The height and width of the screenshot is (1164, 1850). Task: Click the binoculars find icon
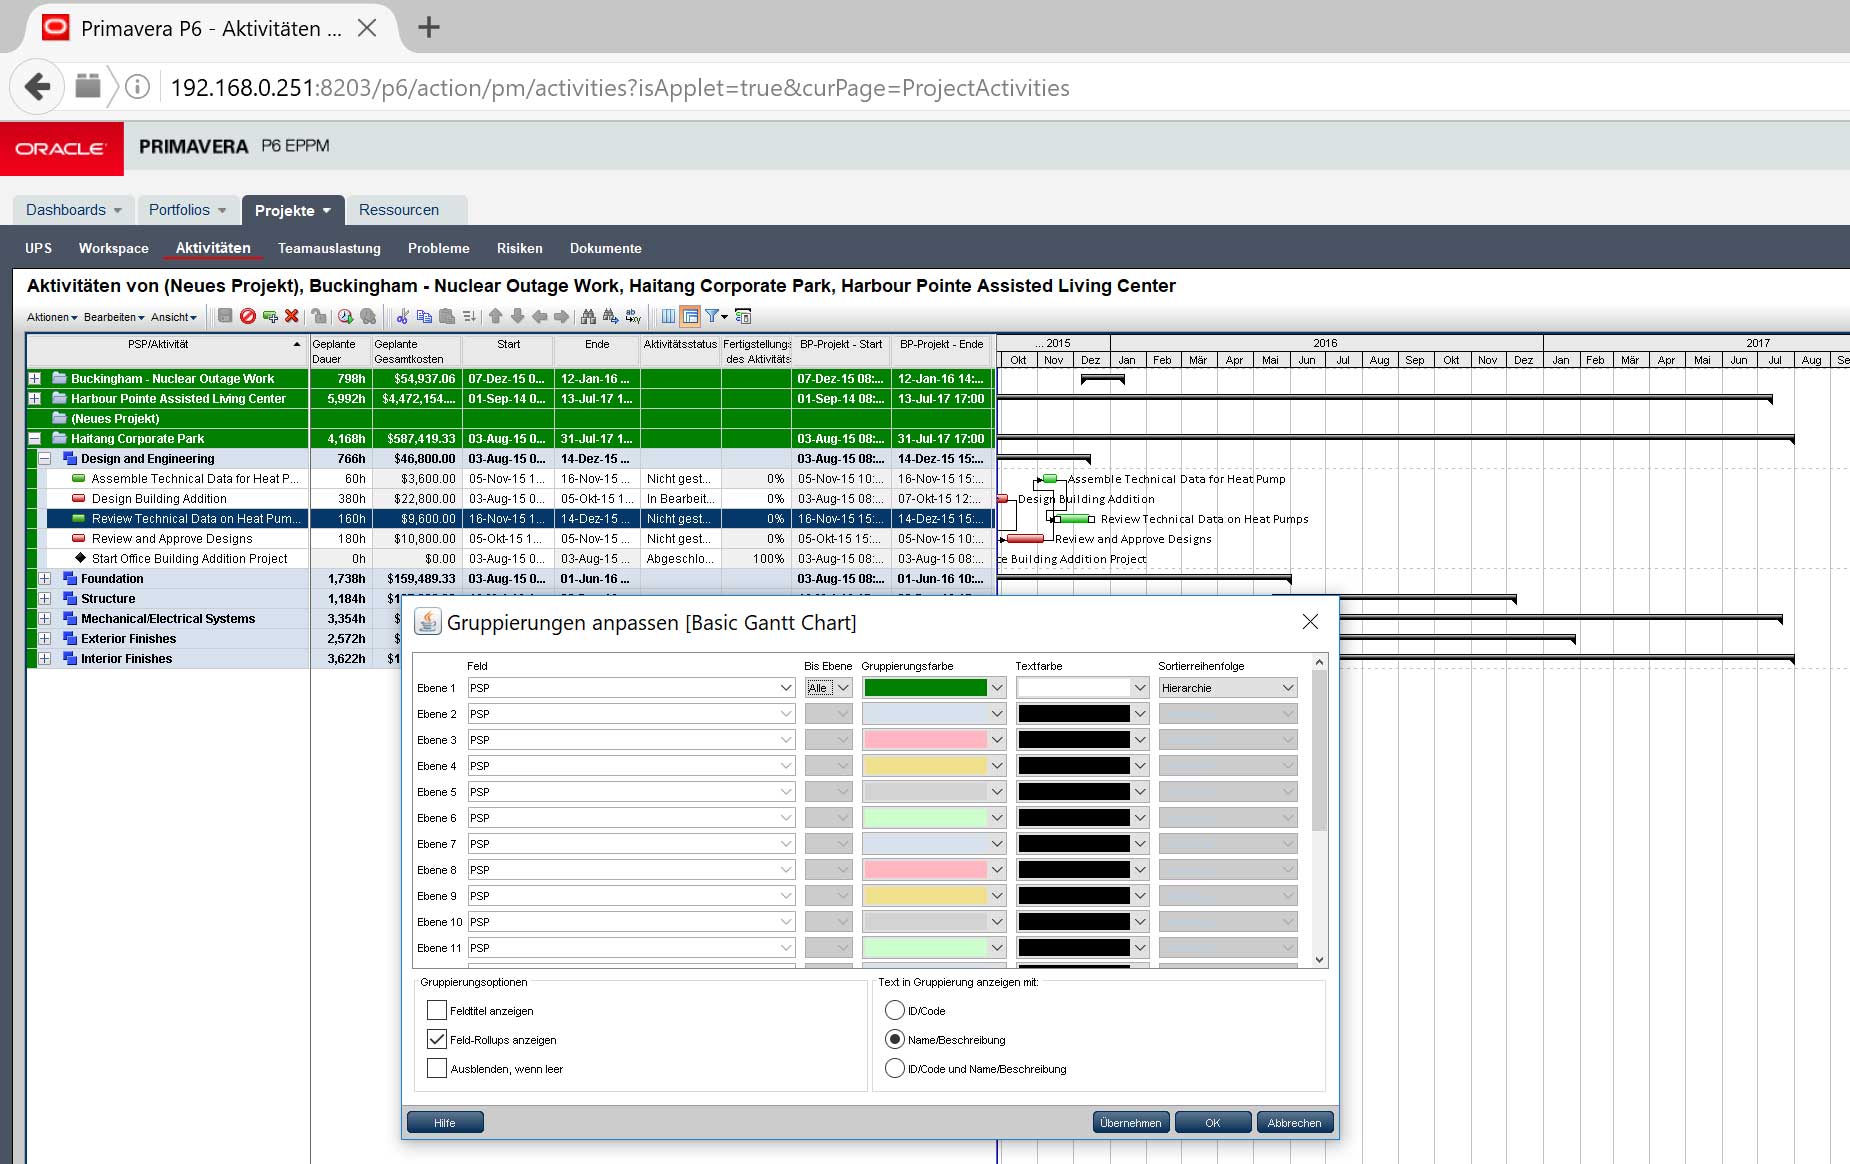pyautogui.click(x=588, y=316)
